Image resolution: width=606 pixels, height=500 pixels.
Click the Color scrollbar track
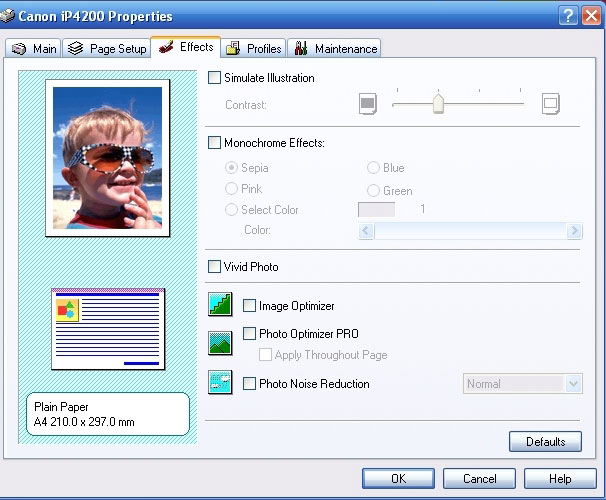(x=470, y=231)
